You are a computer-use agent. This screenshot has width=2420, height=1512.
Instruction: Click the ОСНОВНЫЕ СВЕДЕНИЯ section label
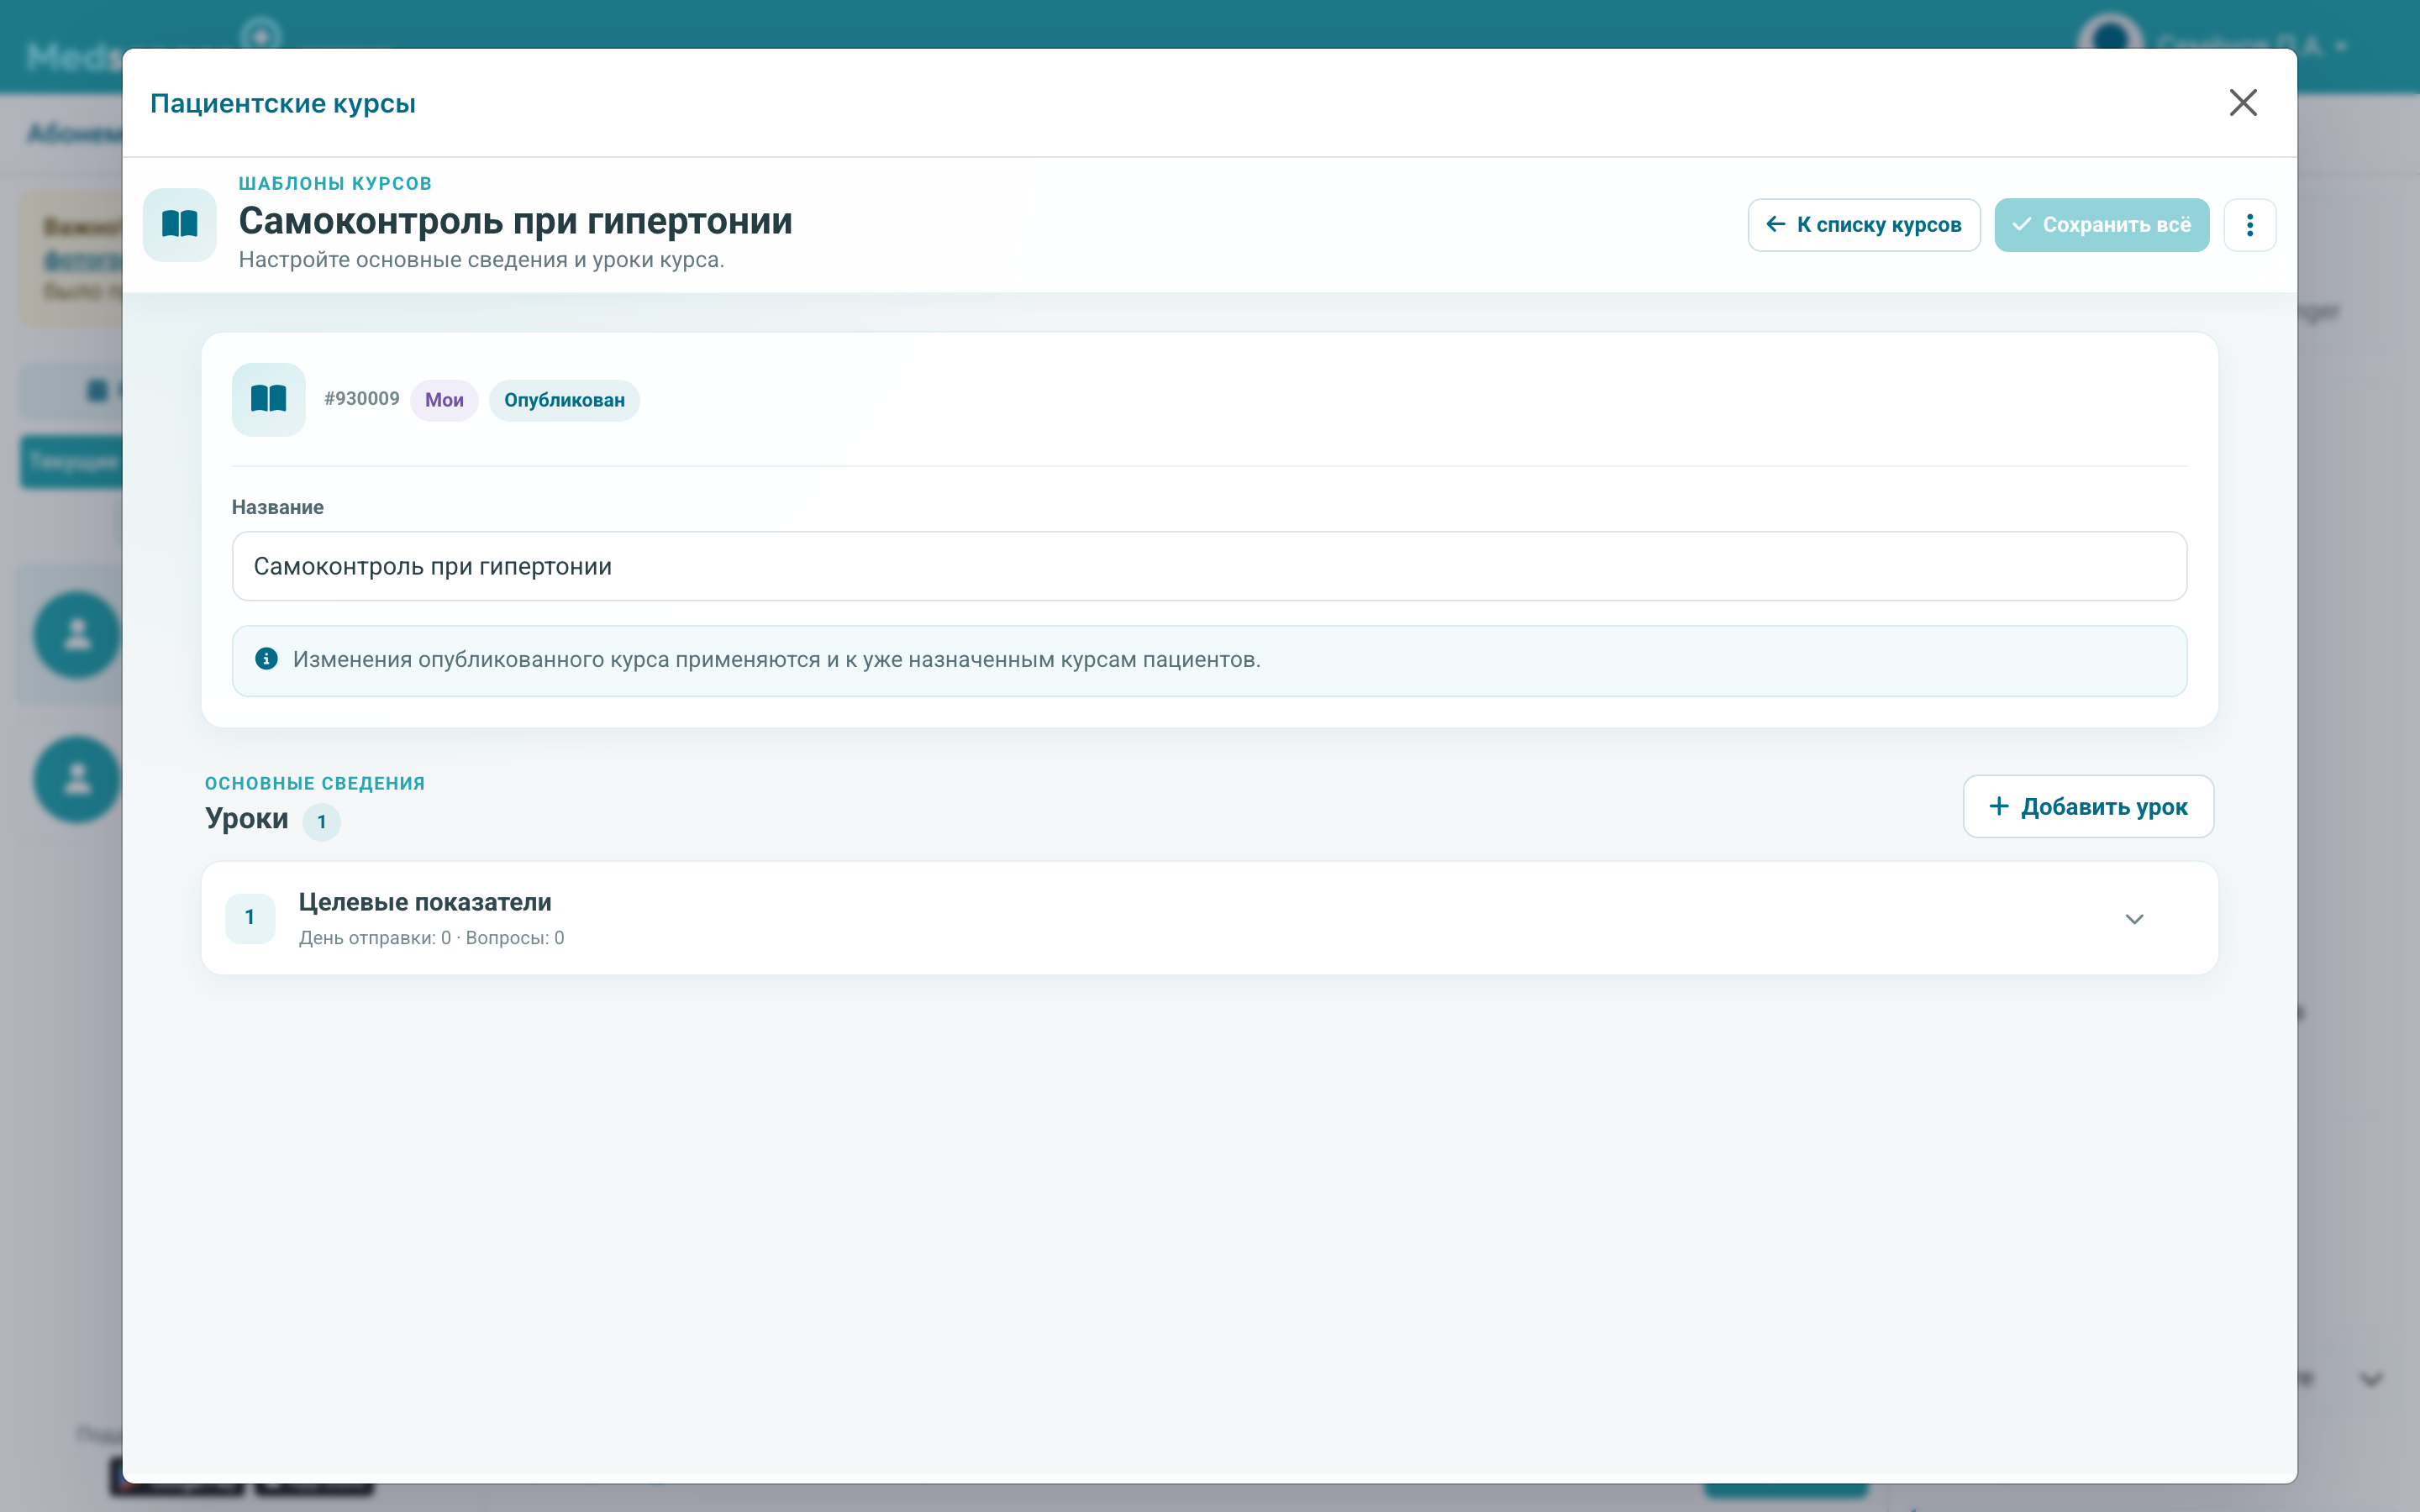[x=315, y=783]
